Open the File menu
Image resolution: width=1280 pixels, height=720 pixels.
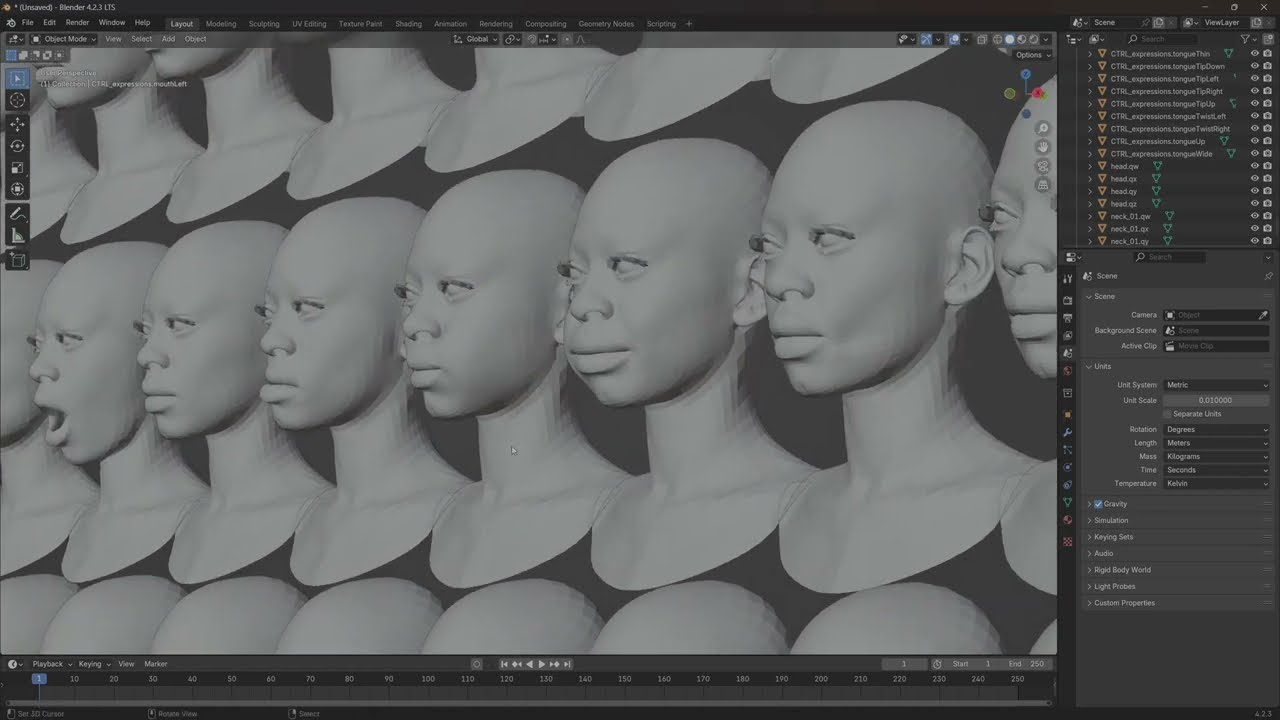[x=27, y=23]
